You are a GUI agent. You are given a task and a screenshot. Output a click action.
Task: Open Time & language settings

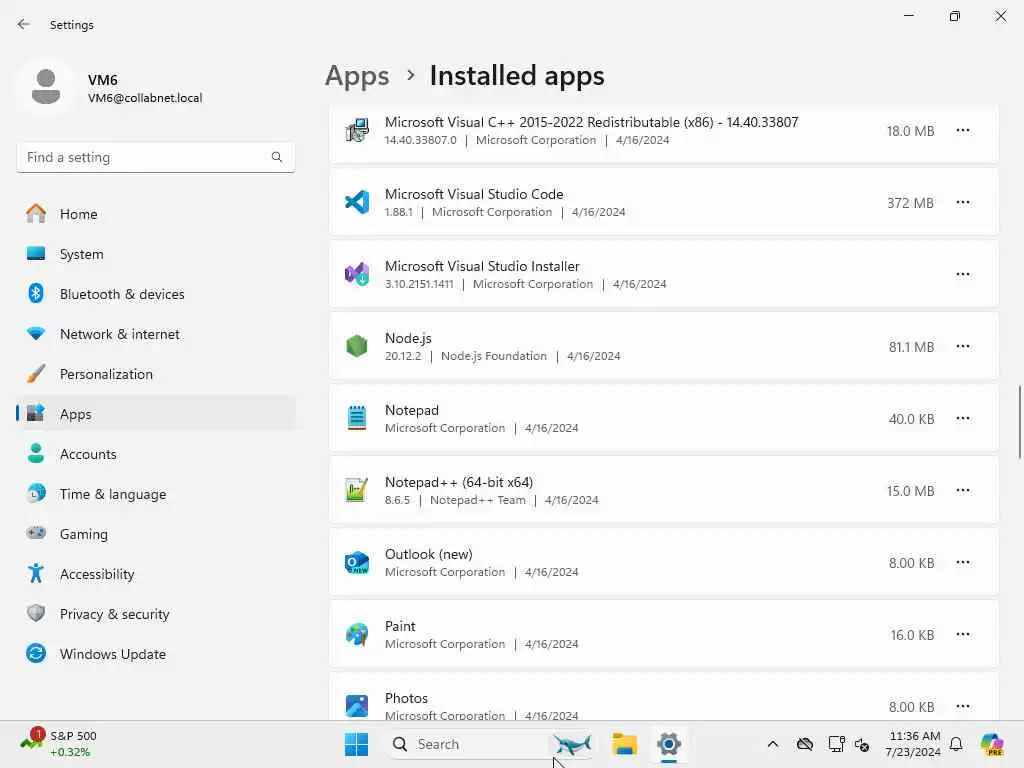click(155, 494)
